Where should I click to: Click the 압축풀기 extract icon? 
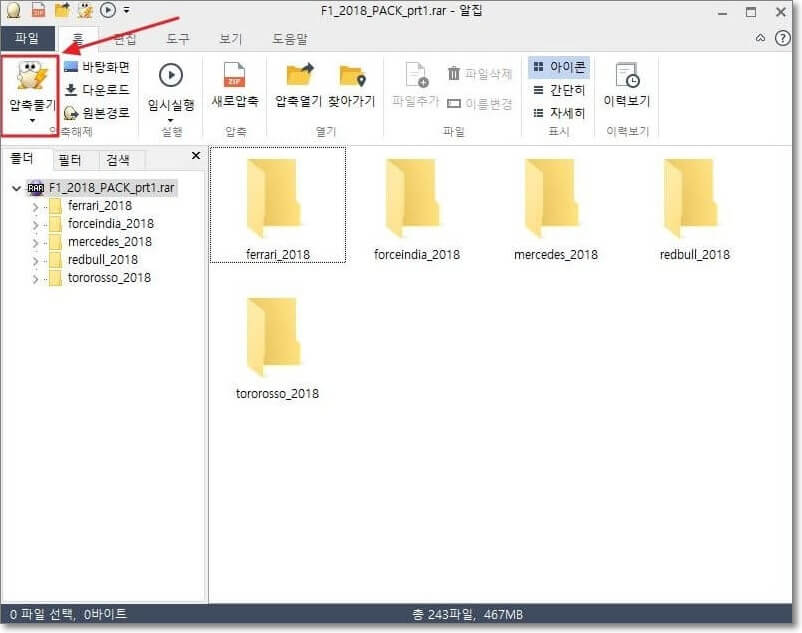31,76
